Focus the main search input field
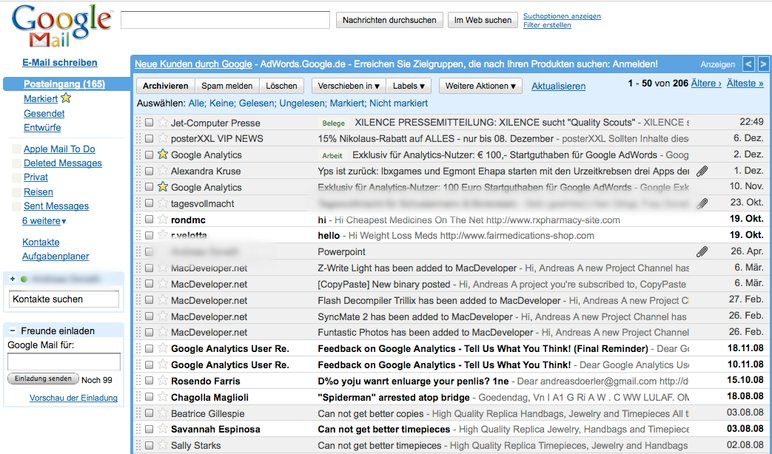Image resolution: width=772 pixels, height=454 pixels. [225, 20]
